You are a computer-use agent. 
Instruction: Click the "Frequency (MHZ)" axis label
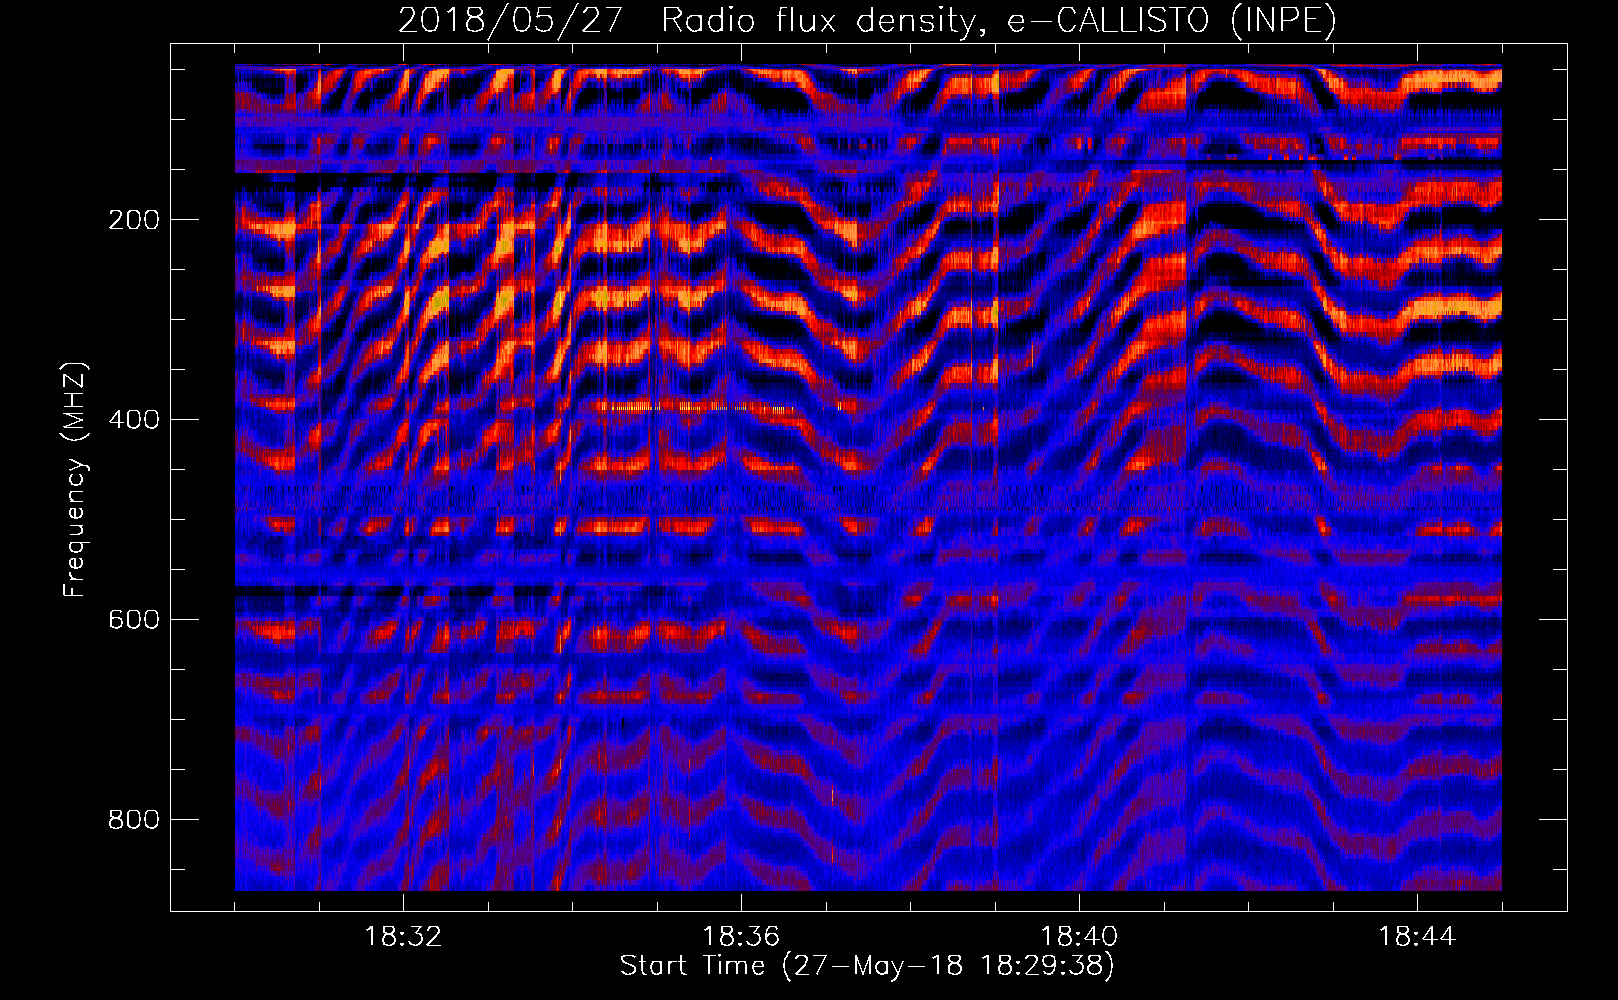click(x=75, y=480)
